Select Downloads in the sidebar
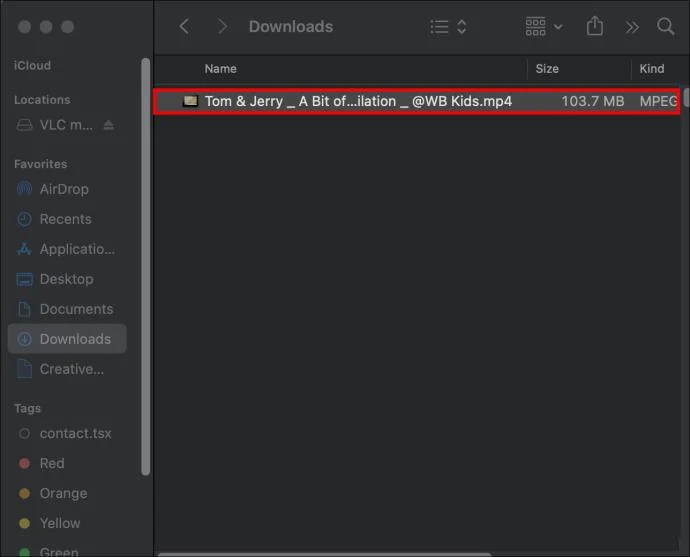 [x=67, y=339]
